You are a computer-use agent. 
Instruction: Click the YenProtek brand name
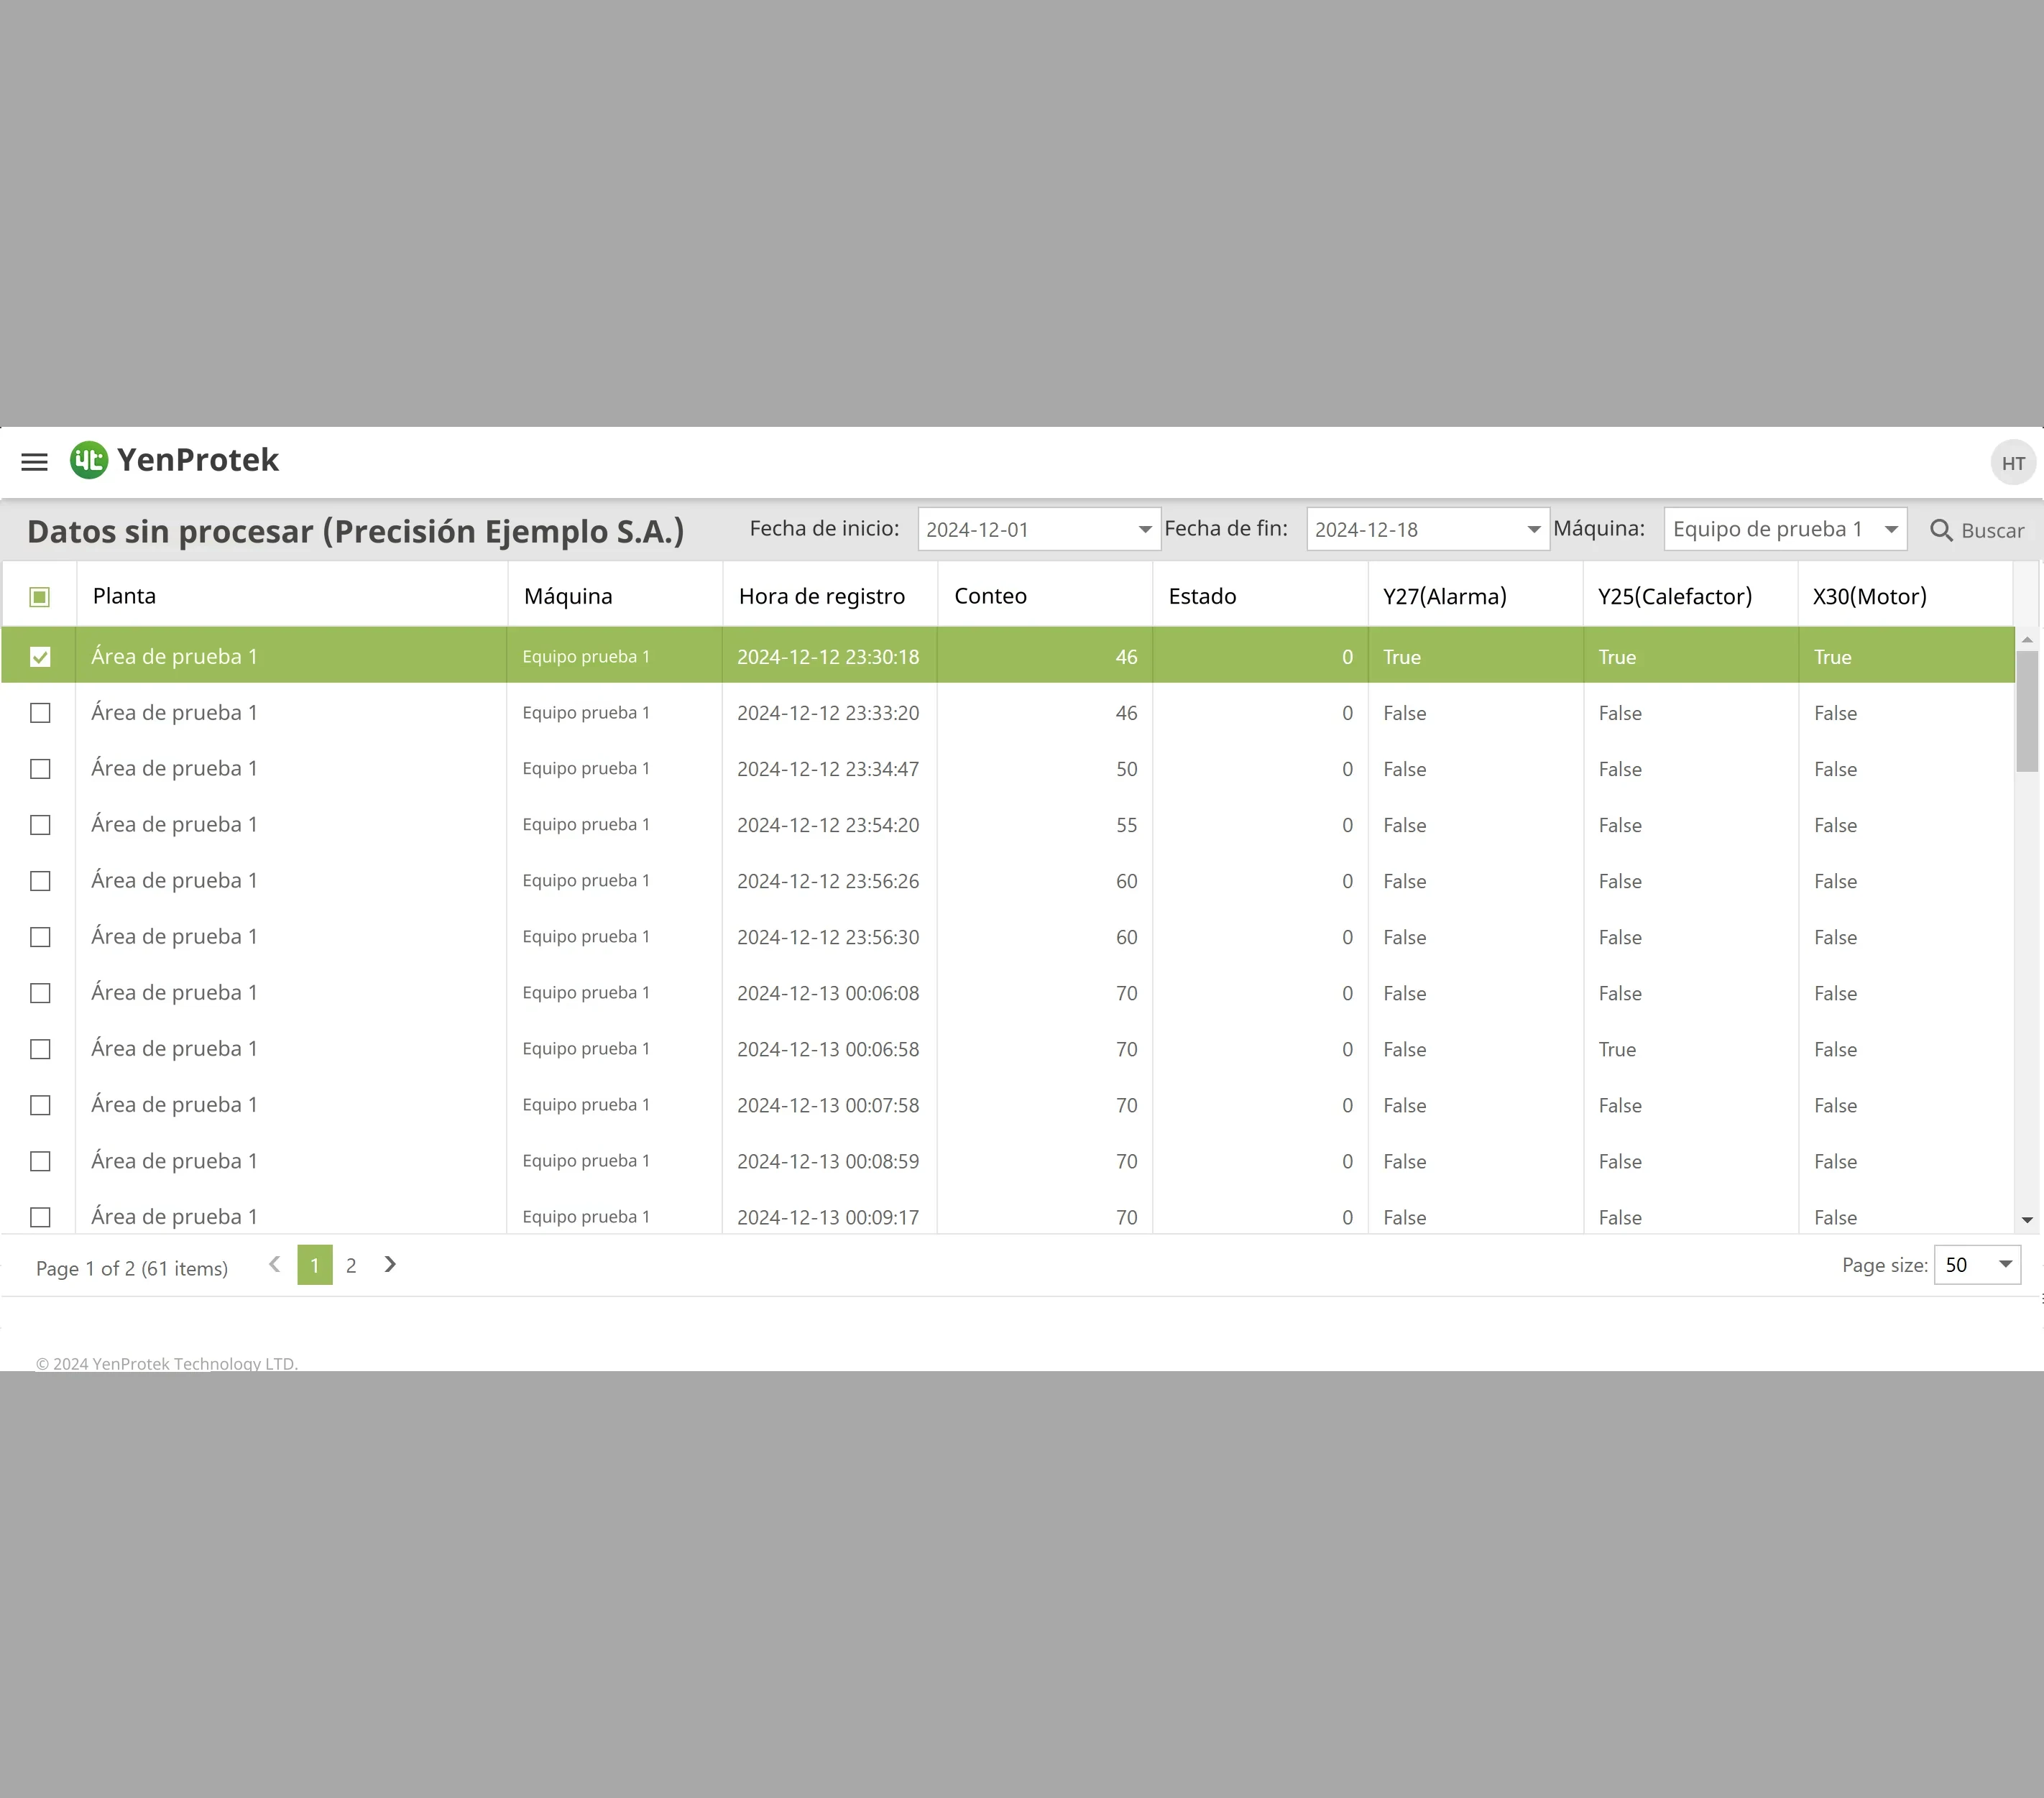(x=198, y=460)
